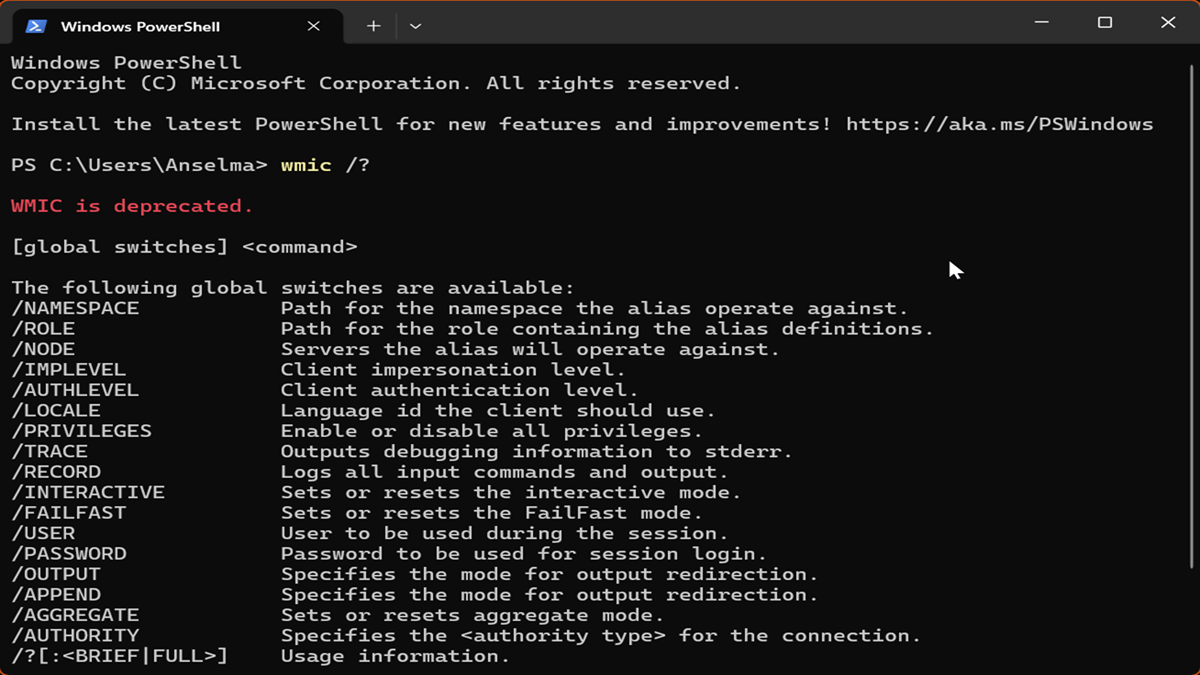The image size is (1200, 675).
Task: Click the /FAILFAST switch name
Action: click(69, 513)
